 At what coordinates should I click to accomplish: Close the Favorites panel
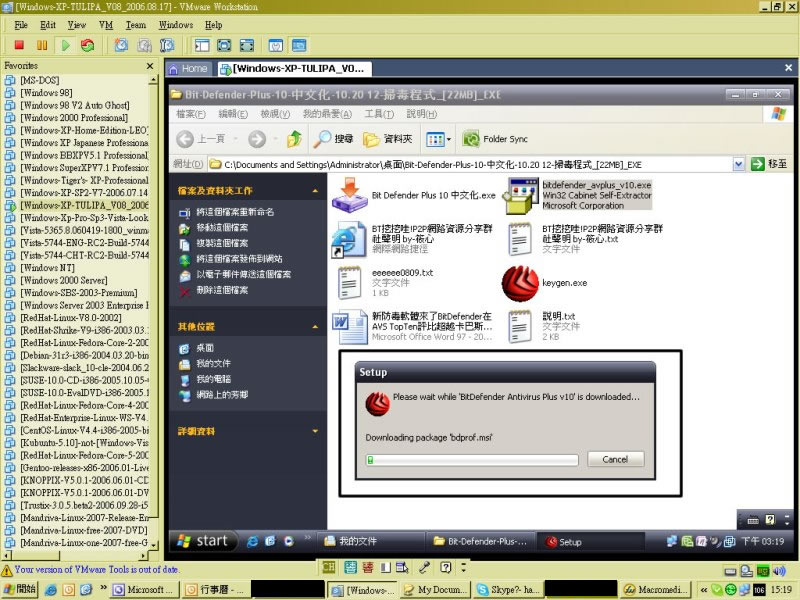tap(150, 66)
